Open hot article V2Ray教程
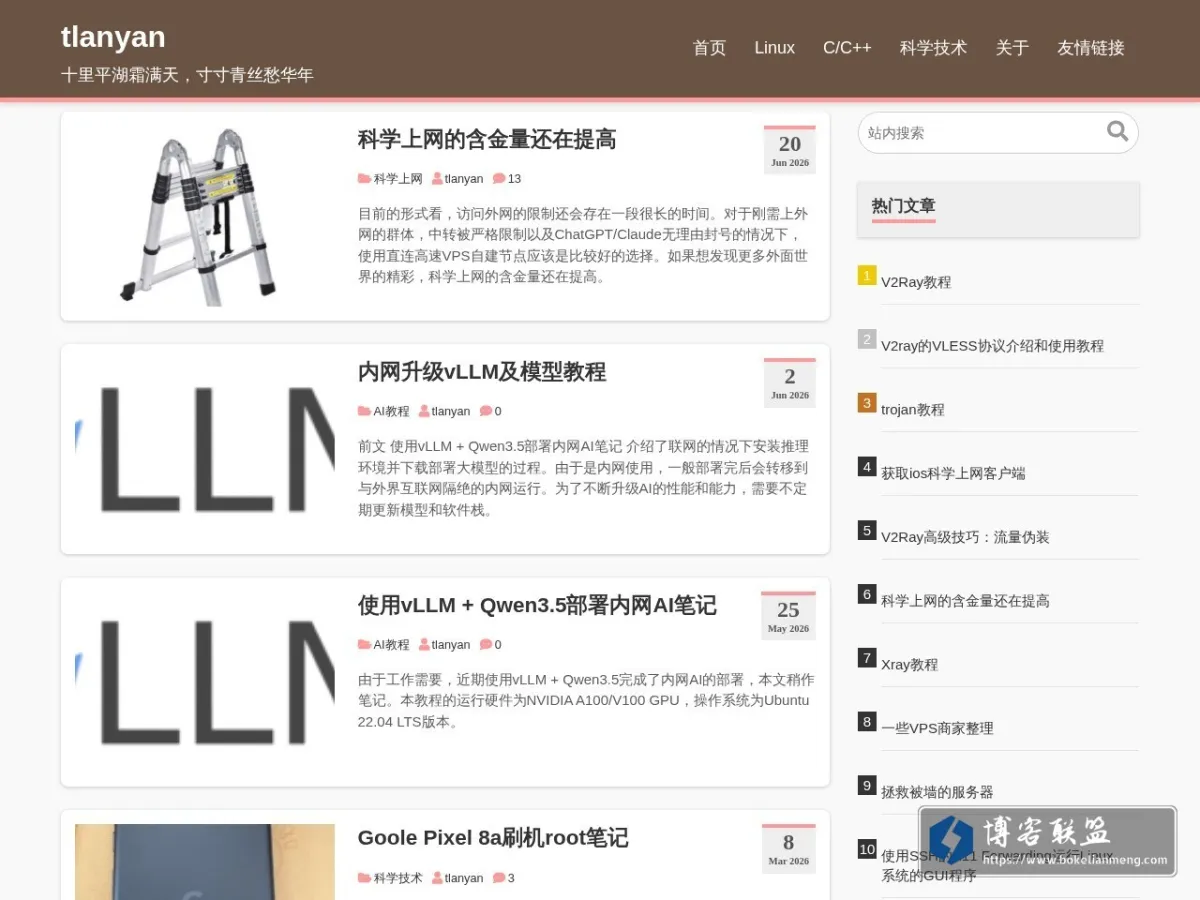 916,282
